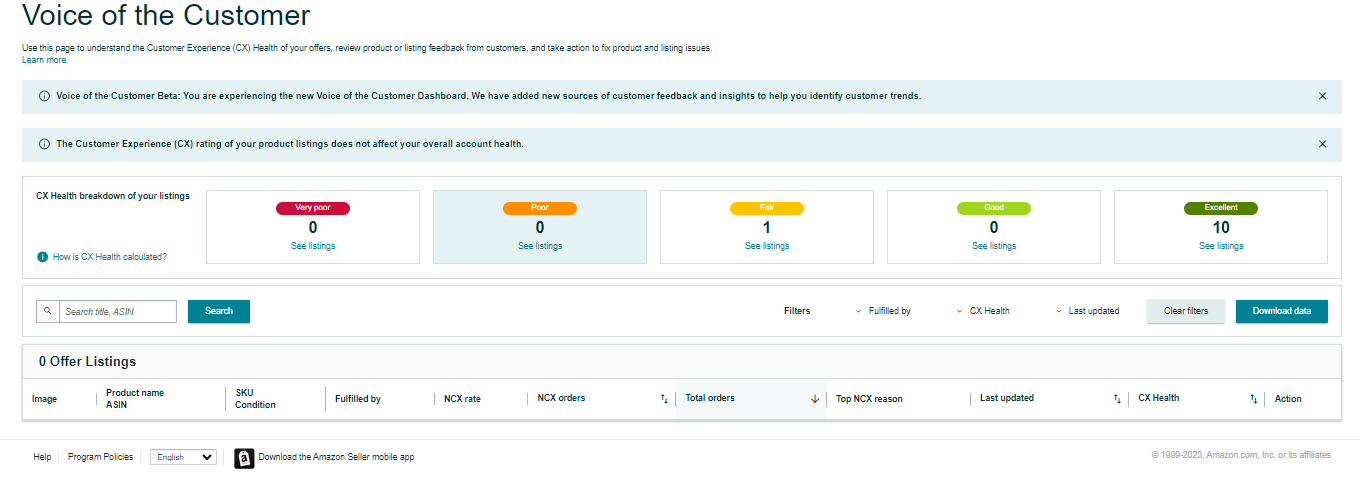Viewport: 1360px width, 479px height.
Task: Dismiss the Voice of the Customer Beta banner
Action: (1322, 96)
